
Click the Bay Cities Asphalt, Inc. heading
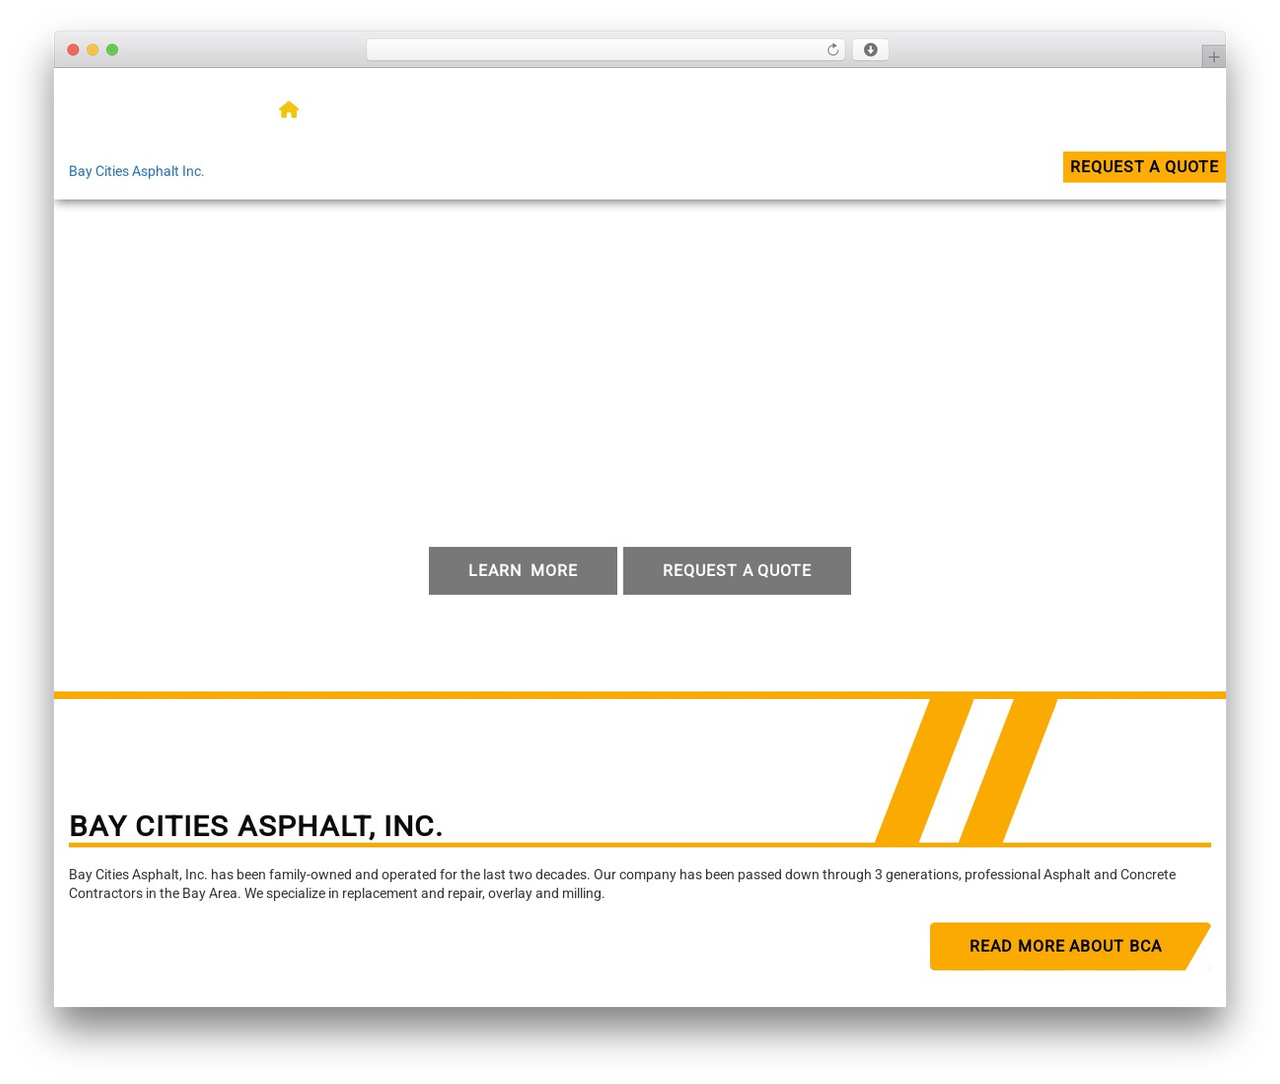[256, 826]
